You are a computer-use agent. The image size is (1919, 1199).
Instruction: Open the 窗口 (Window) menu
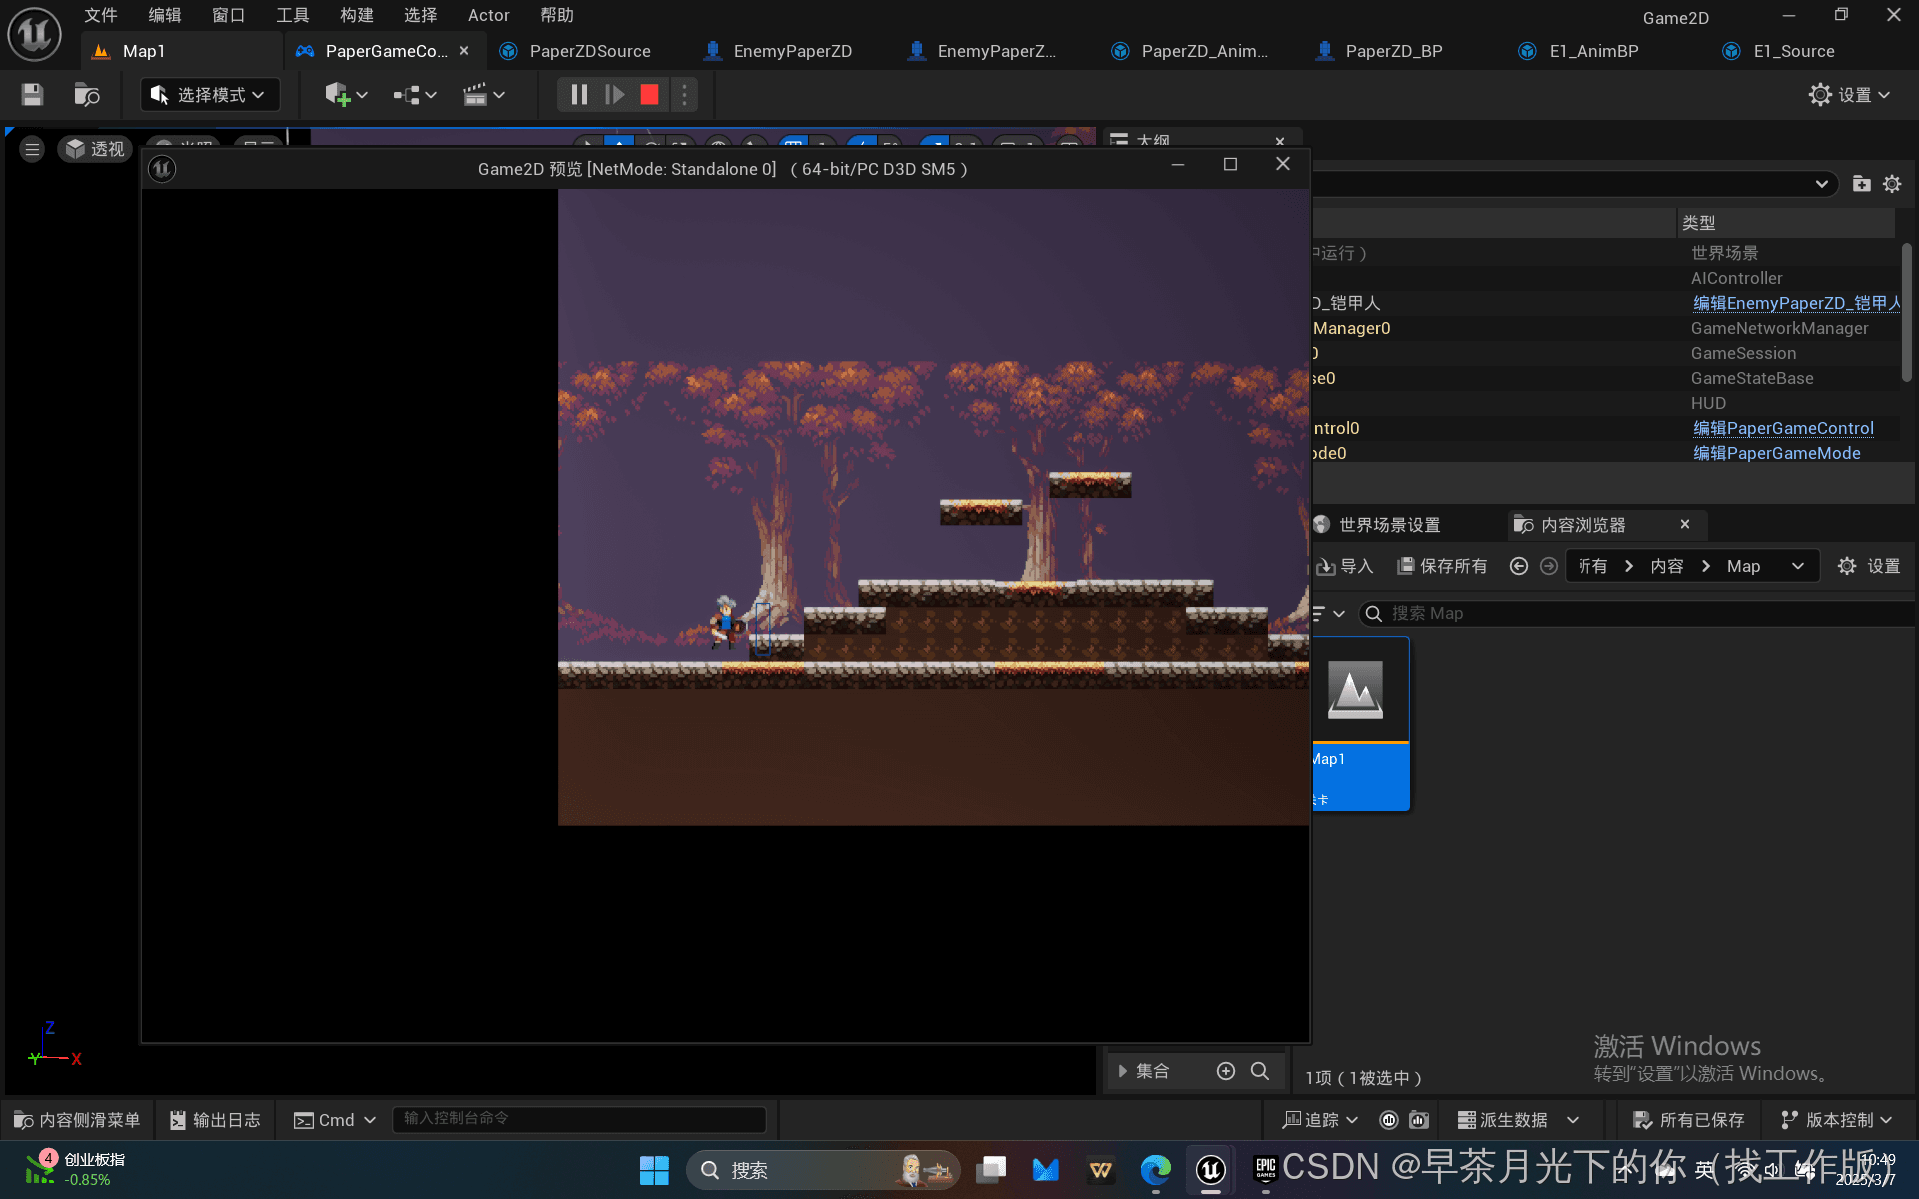(228, 15)
